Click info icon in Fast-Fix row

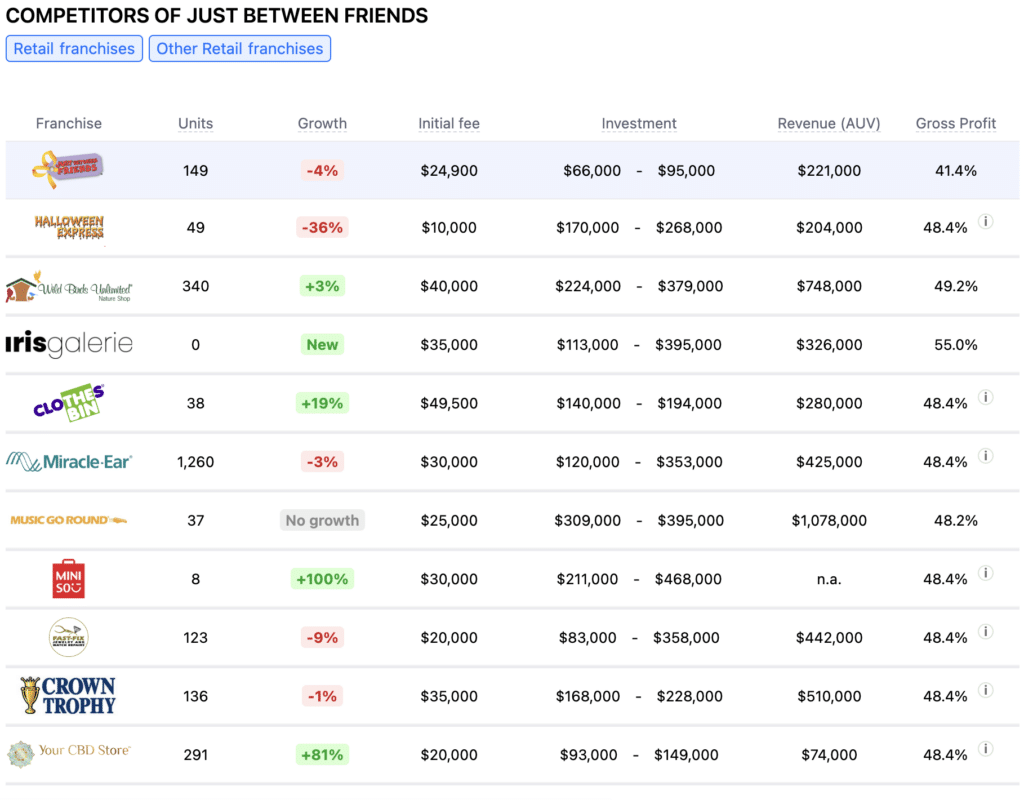(985, 632)
